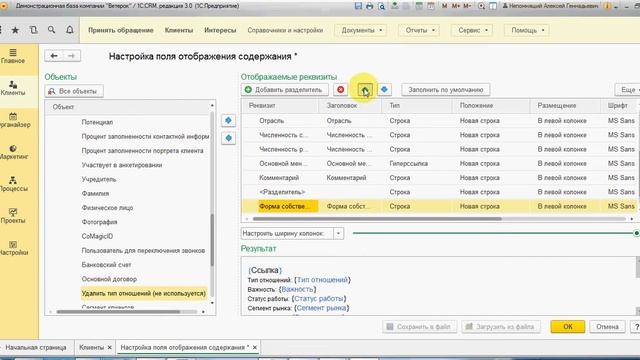The height and width of the screenshot is (360, 640).
Task: Open the Документы dropdown menu
Action: pos(361,30)
